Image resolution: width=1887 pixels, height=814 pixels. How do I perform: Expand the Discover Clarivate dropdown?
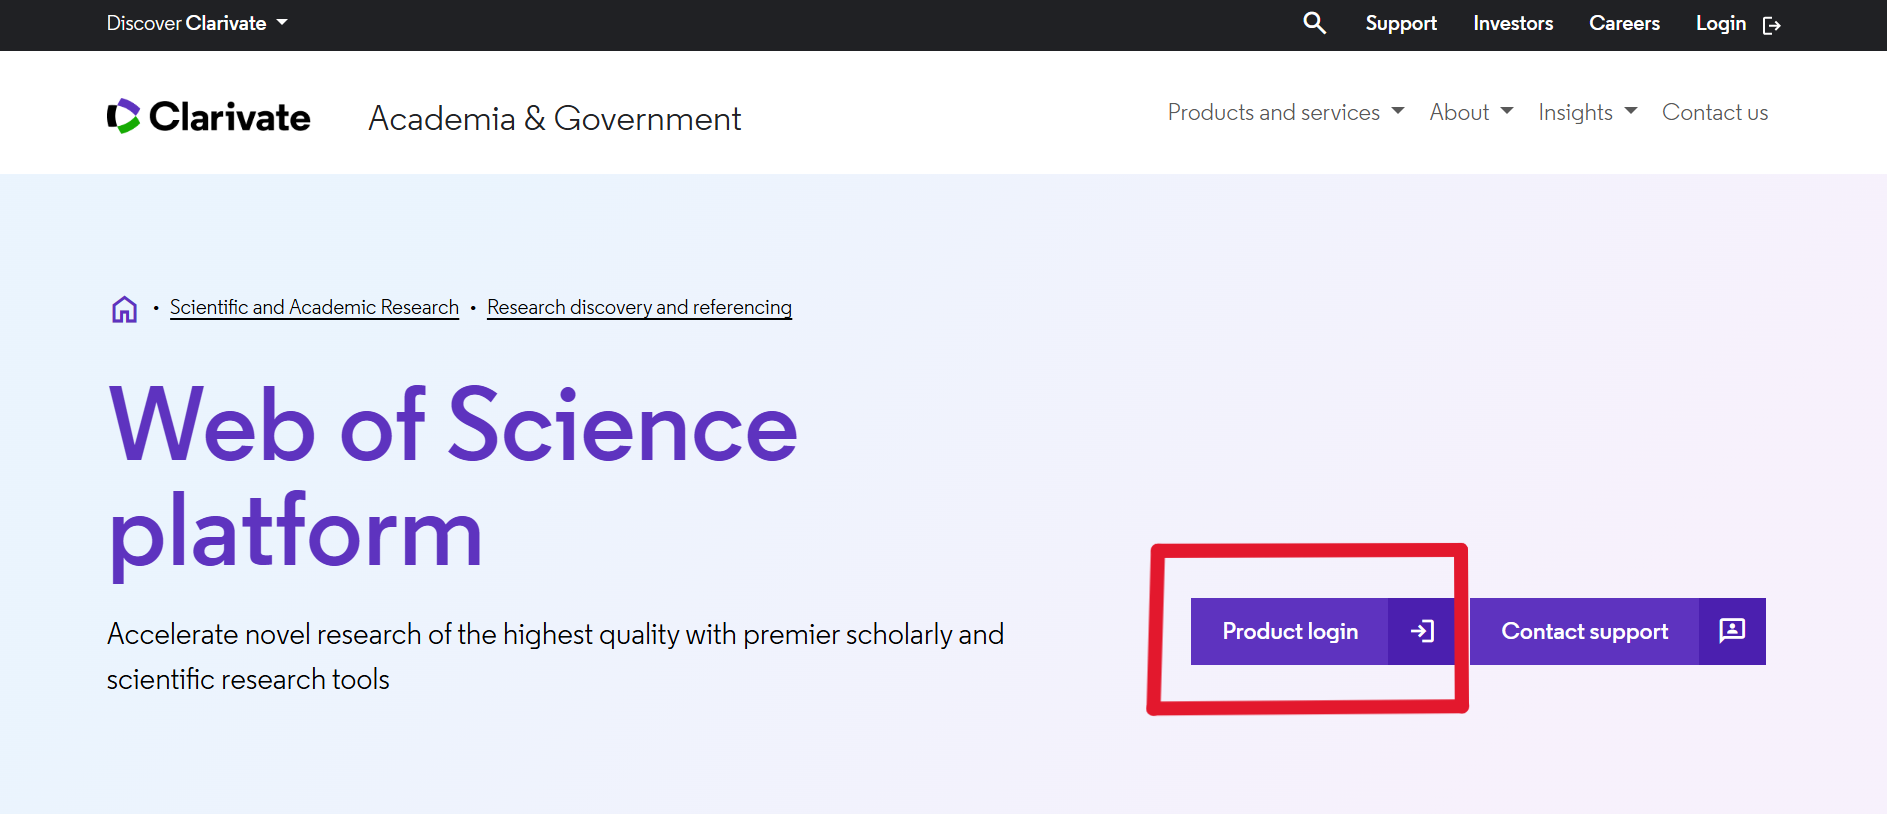[197, 23]
